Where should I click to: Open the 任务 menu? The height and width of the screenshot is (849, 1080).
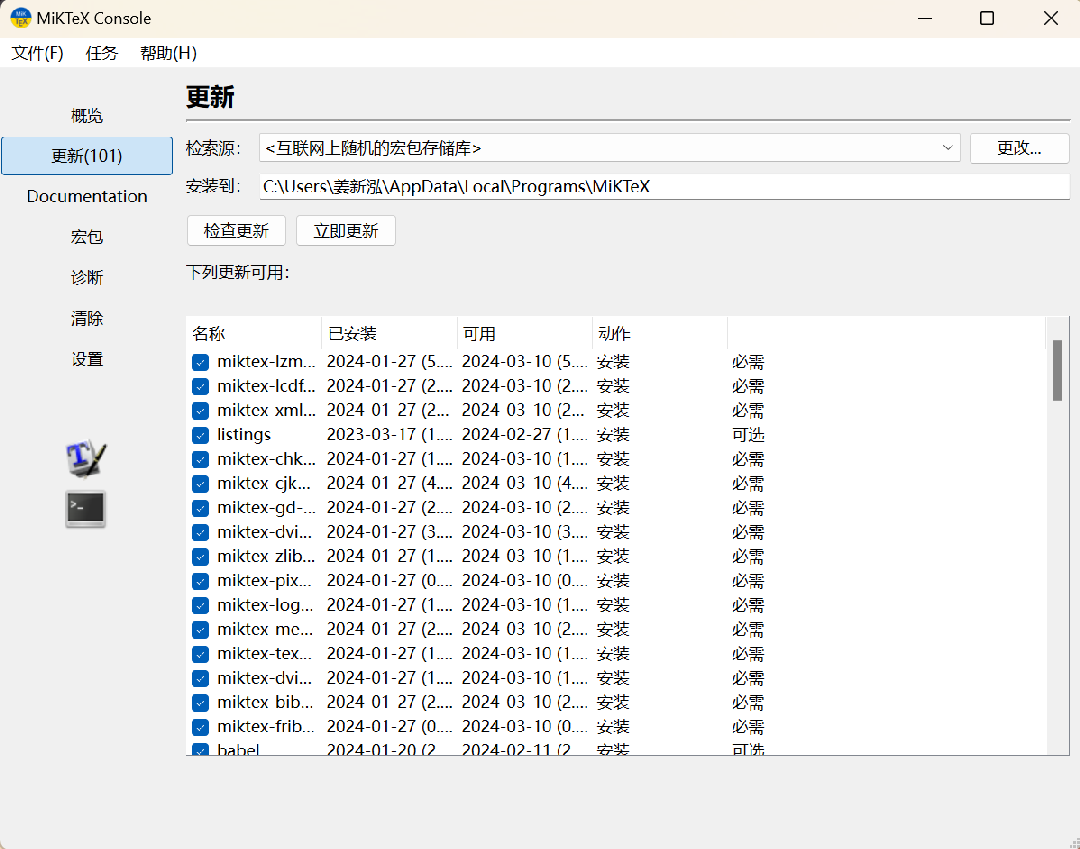[101, 53]
